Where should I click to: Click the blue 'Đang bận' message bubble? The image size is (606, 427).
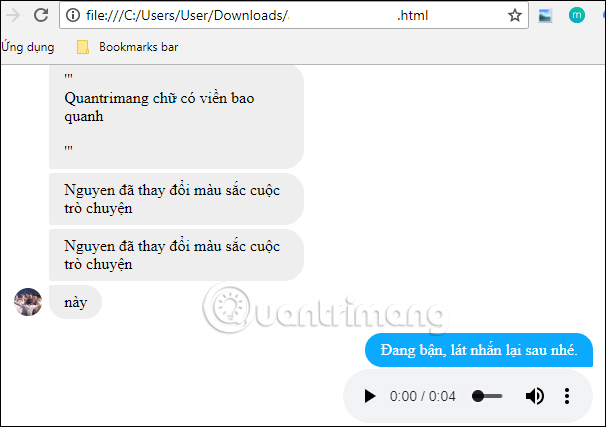pyautogui.click(x=479, y=350)
